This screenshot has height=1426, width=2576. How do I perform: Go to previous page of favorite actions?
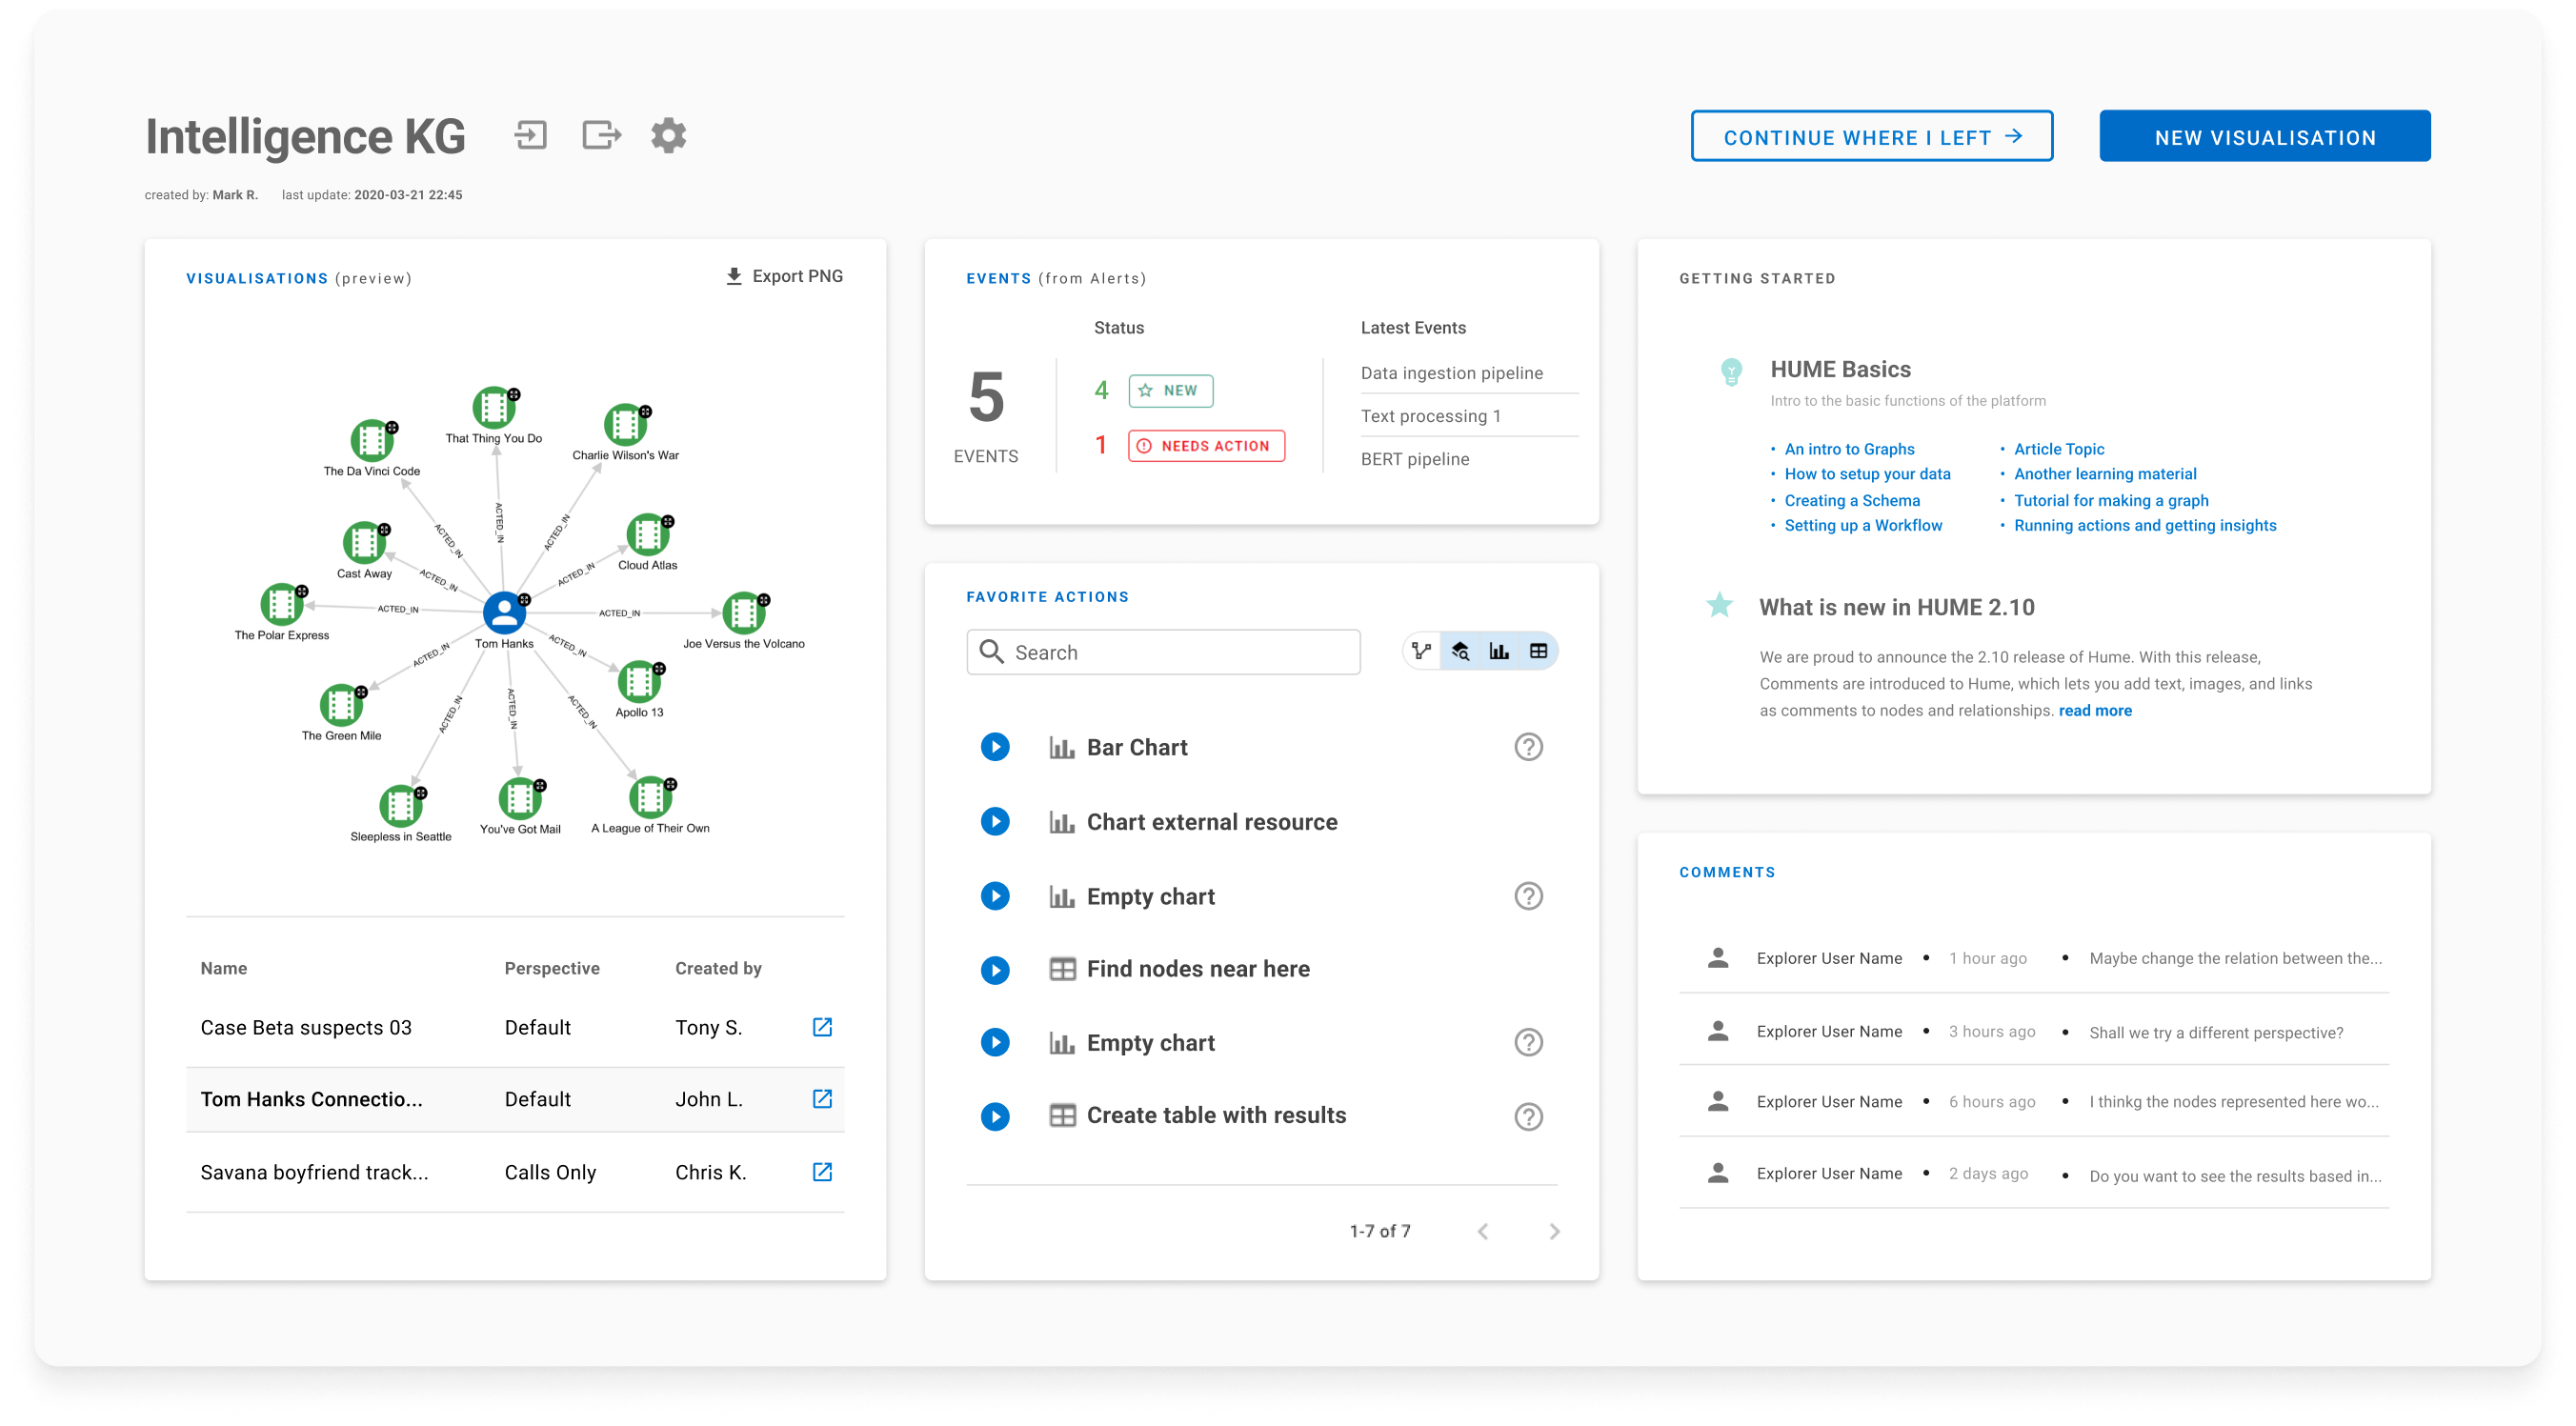pyautogui.click(x=1483, y=1231)
